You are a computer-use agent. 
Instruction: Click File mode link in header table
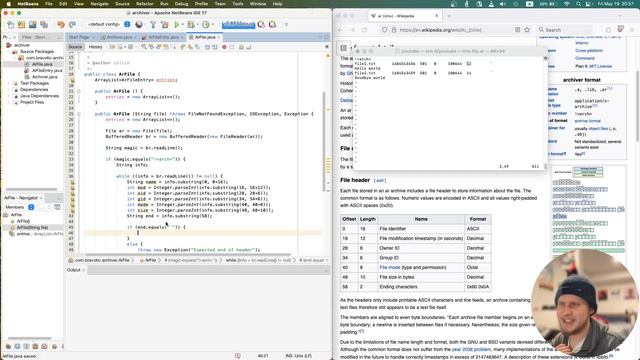389,267
